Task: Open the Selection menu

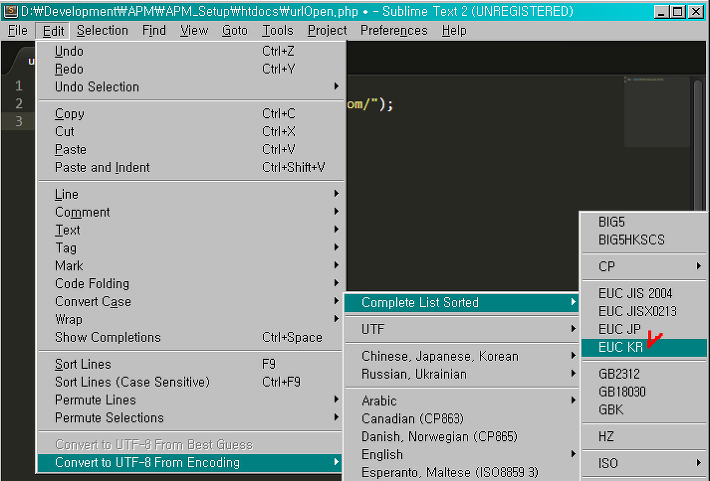Action: 102,30
